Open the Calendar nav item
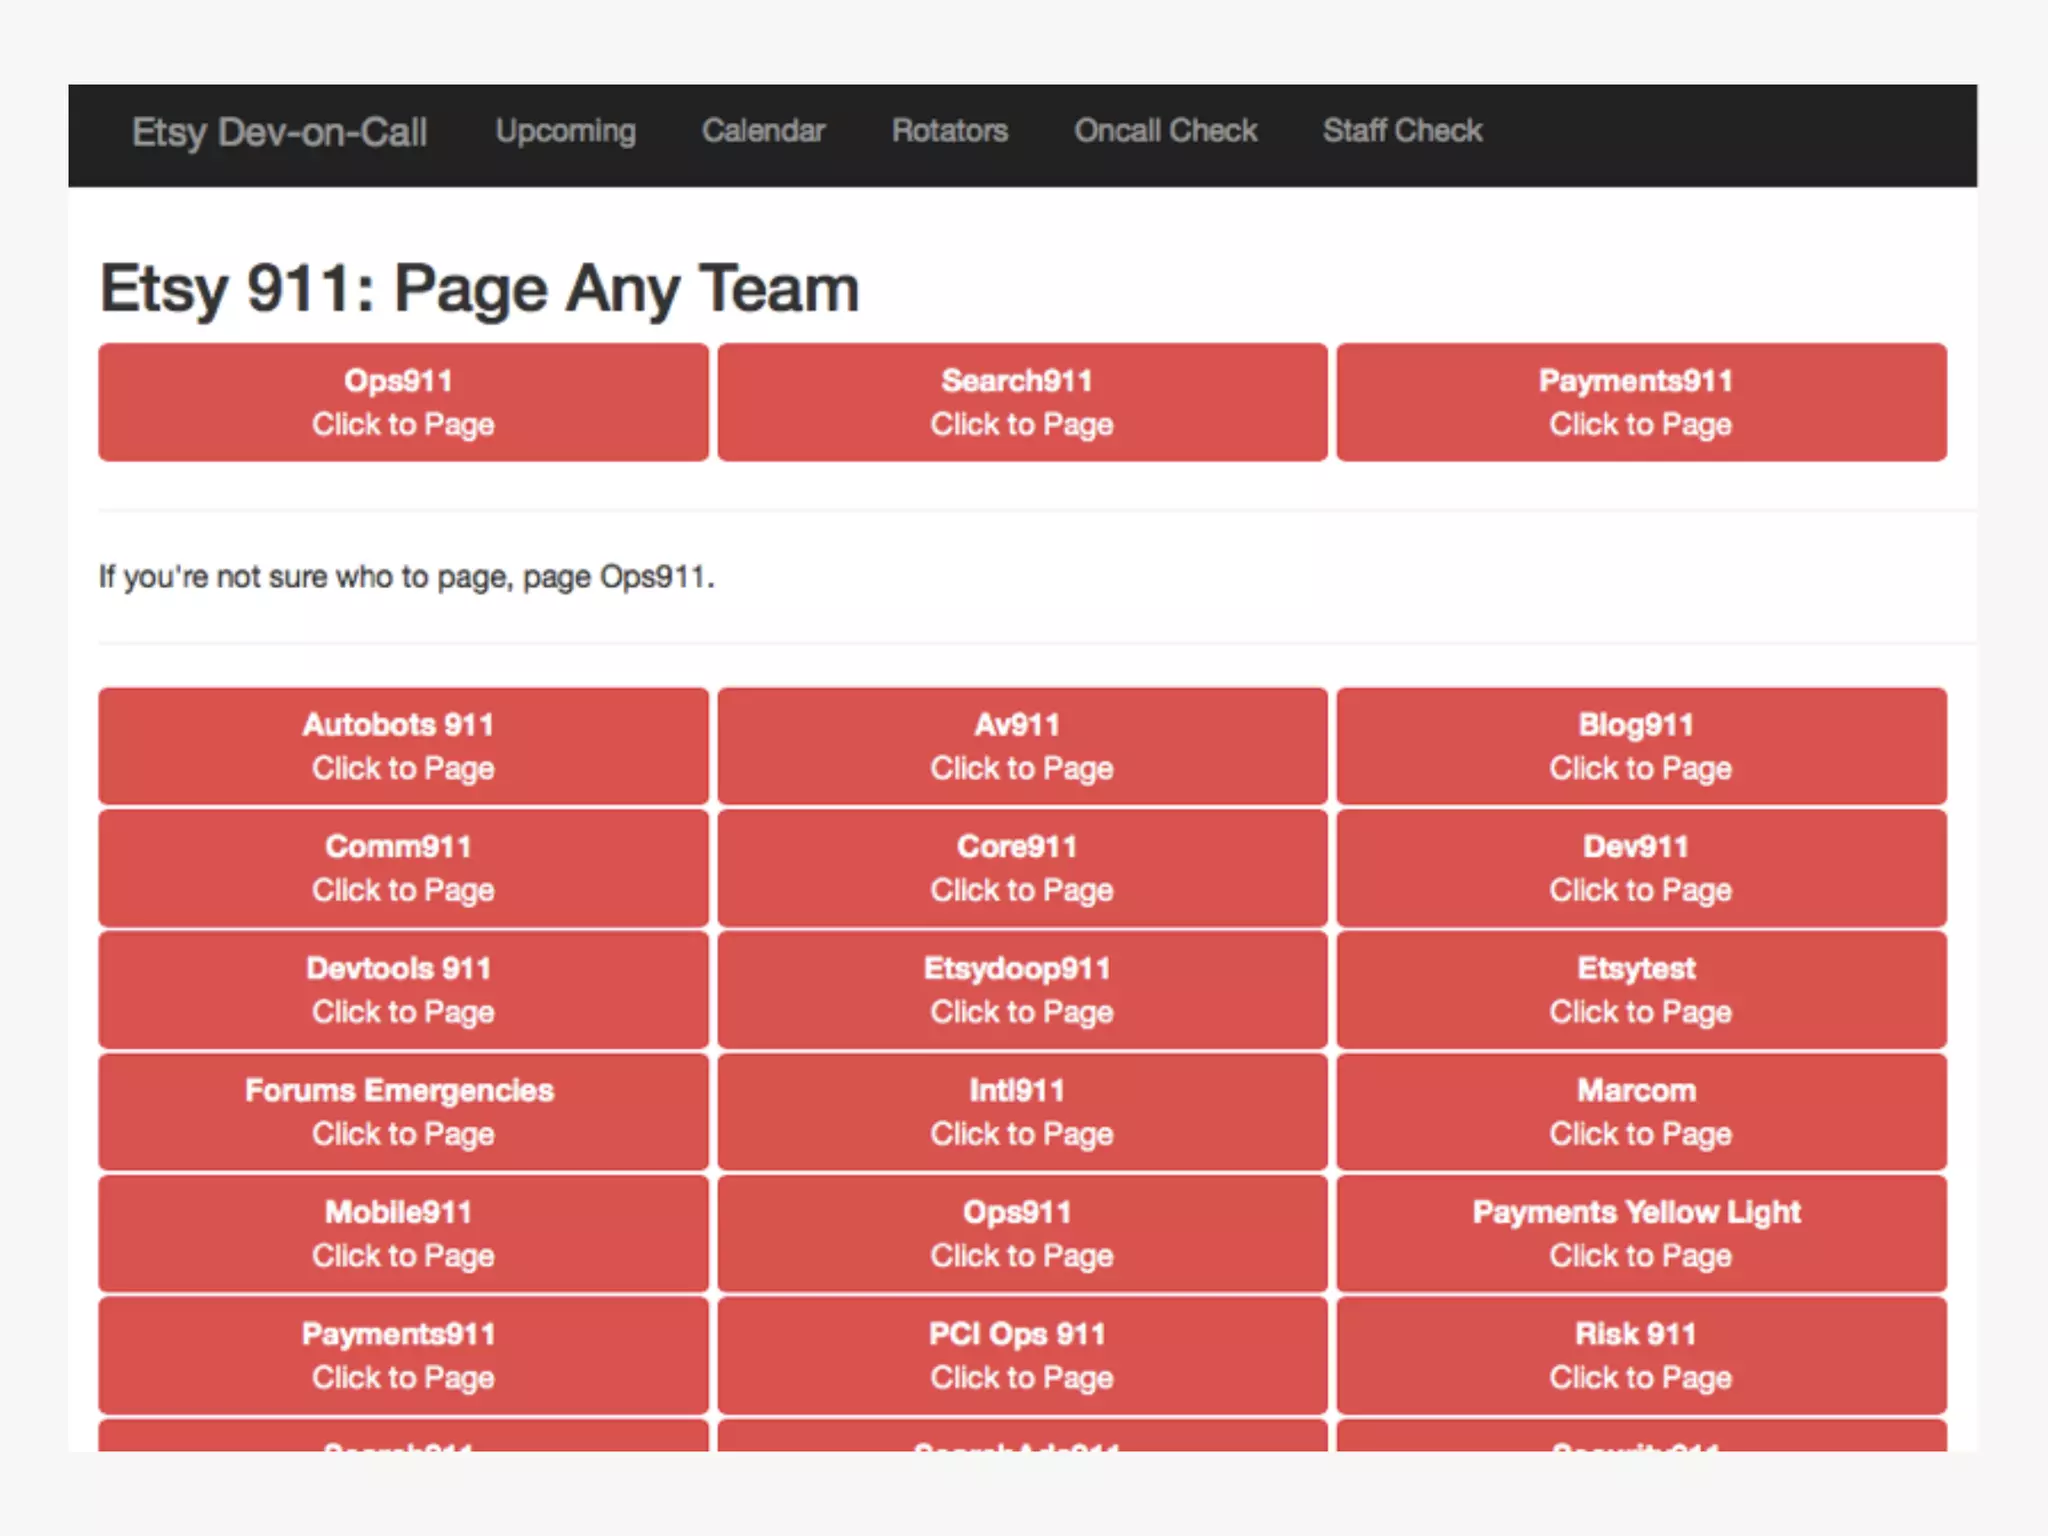Image resolution: width=2048 pixels, height=1536 pixels. click(763, 131)
